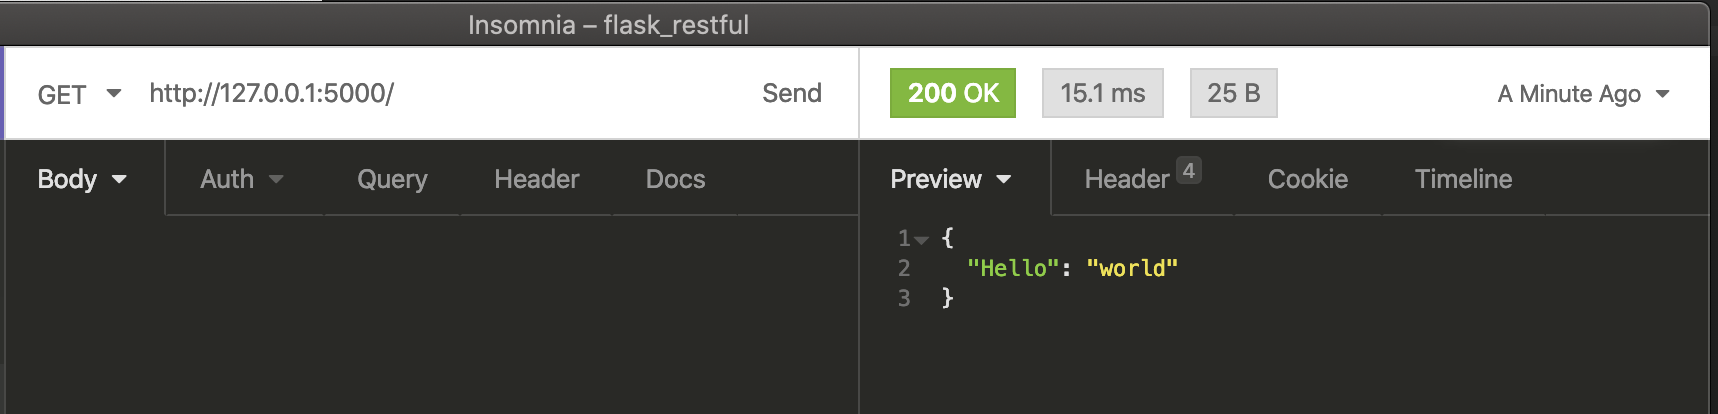Open the Timeline tab
The width and height of the screenshot is (1718, 414).
click(x=1462, y=179)
